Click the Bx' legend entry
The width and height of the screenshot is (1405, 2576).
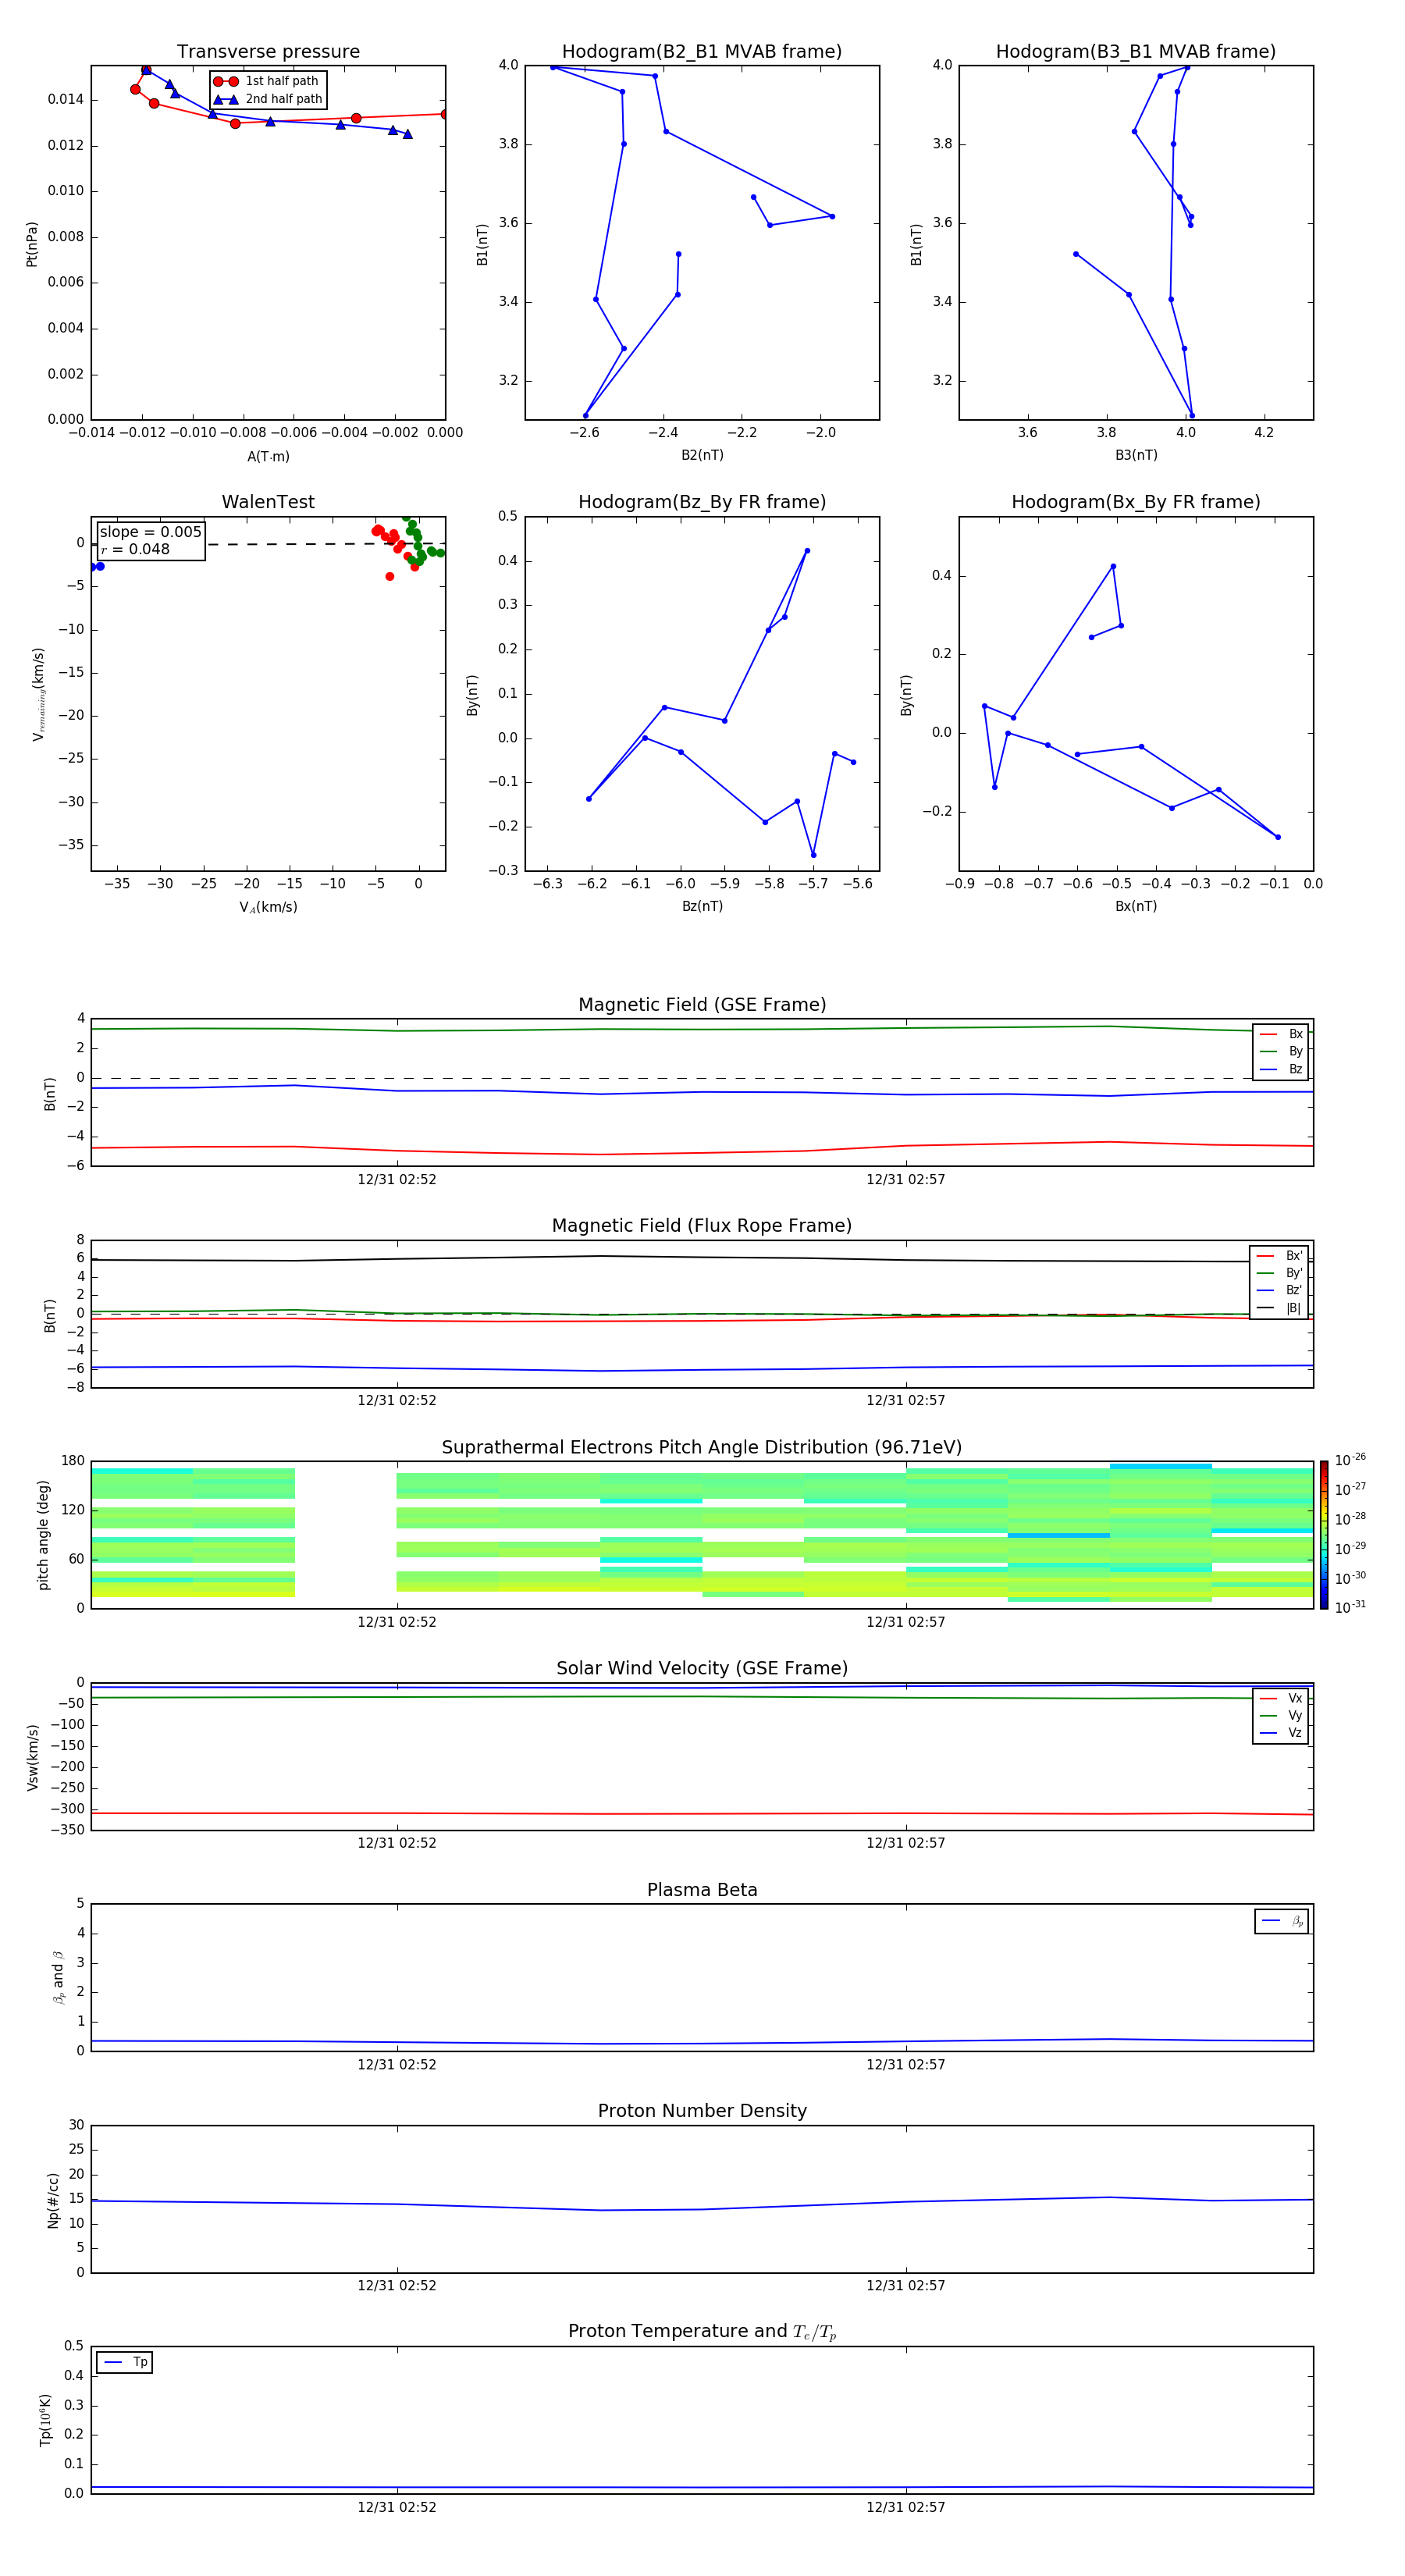[1280, 1256]
